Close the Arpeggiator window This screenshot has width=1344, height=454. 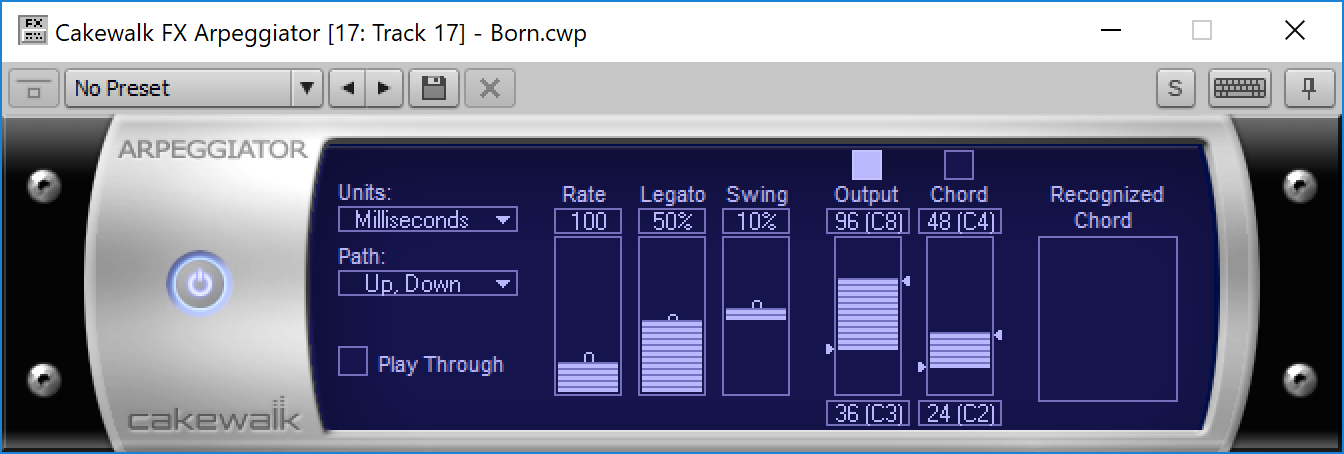point(1295,31)
